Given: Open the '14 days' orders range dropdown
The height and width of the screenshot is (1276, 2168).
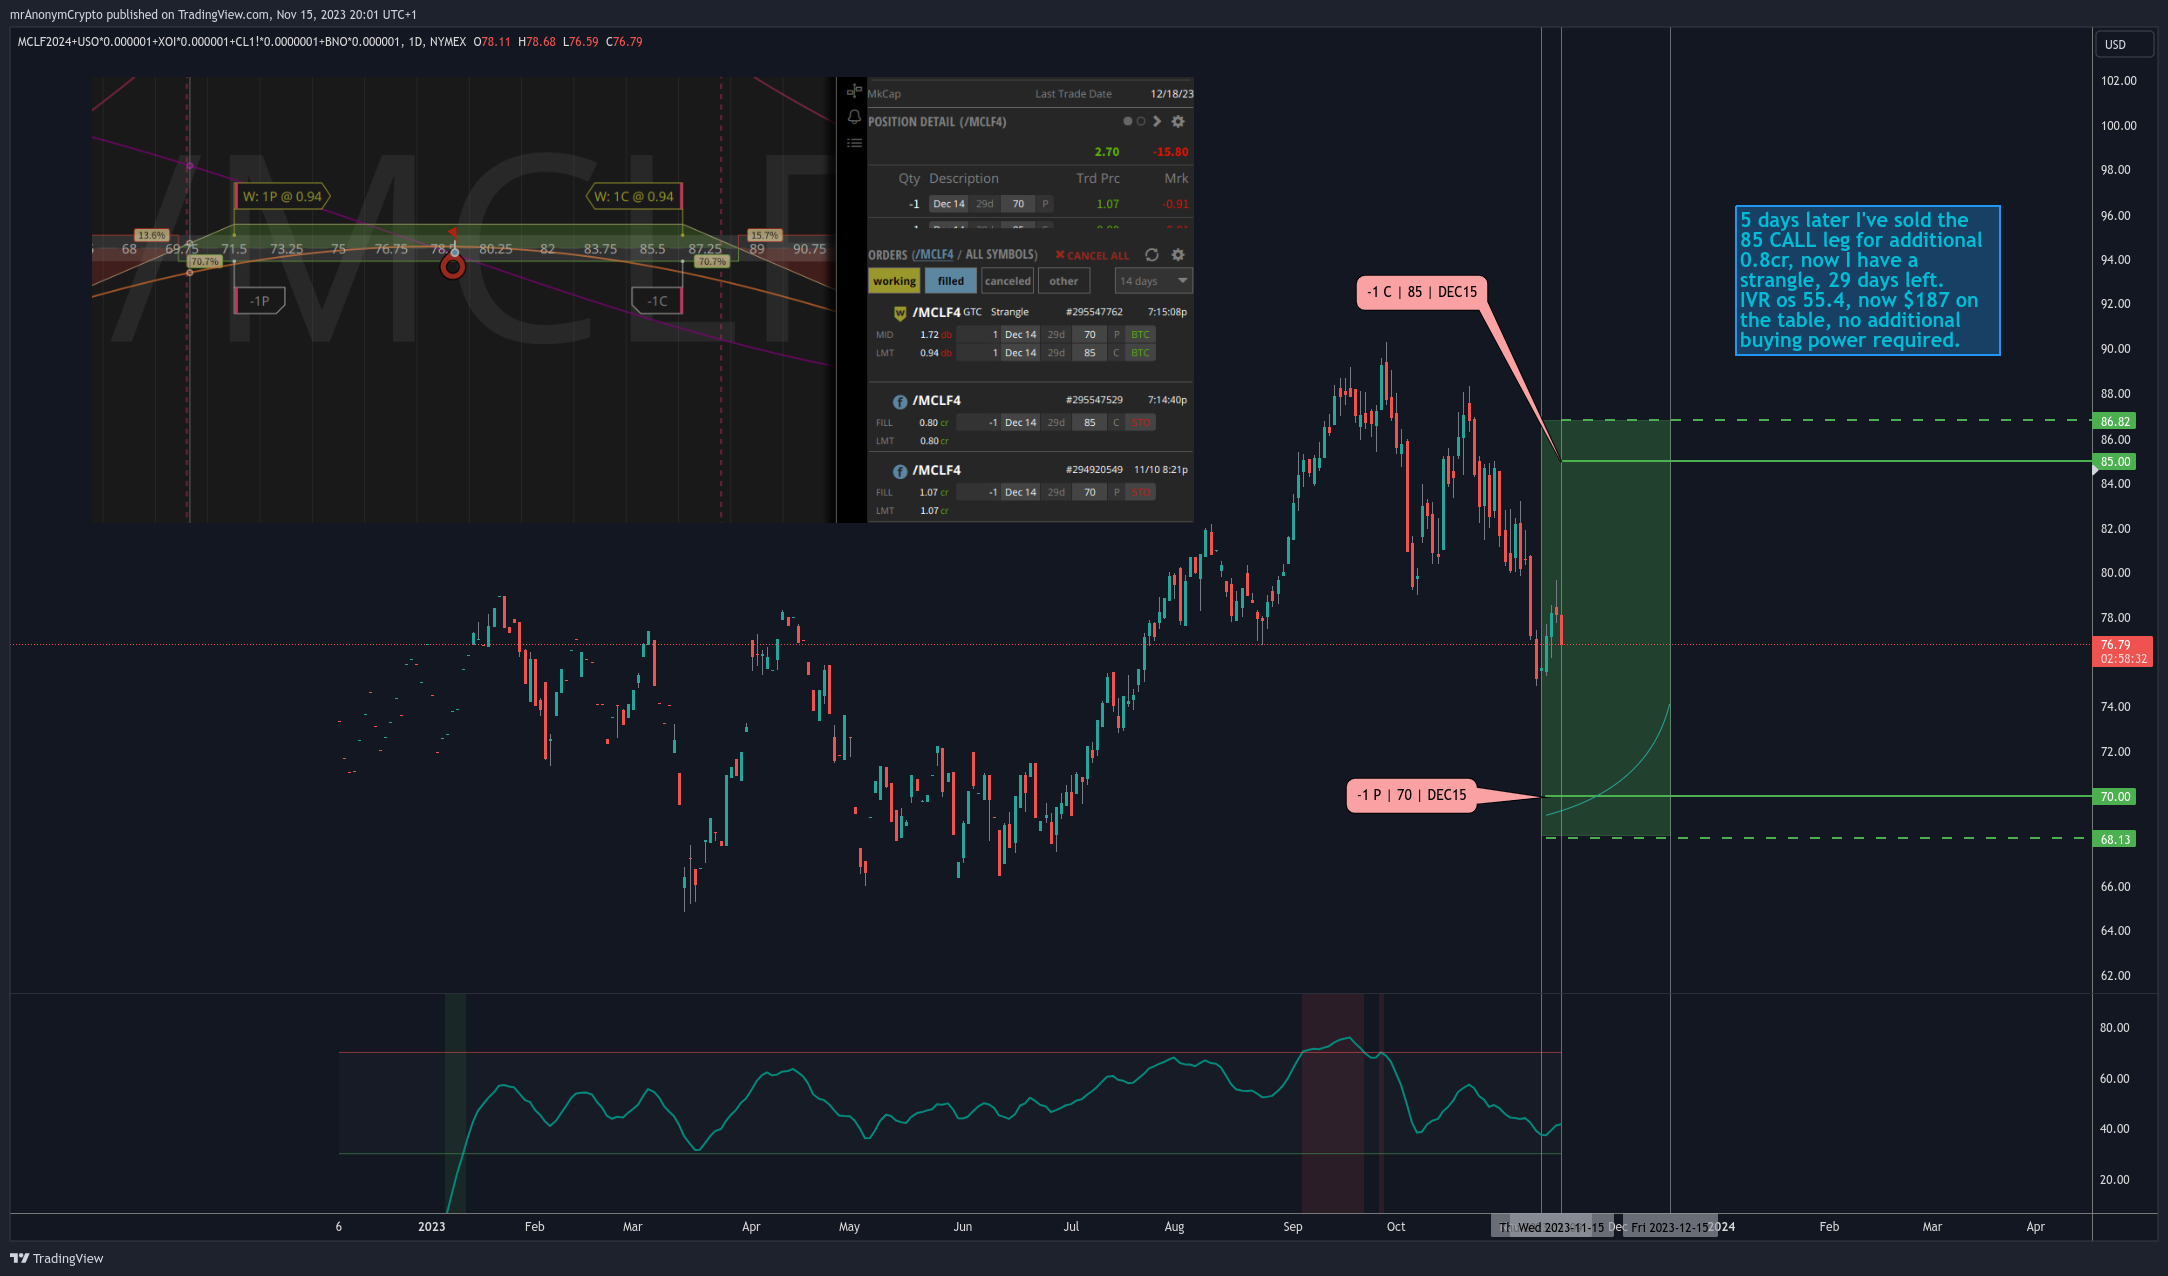Looking at the screenshot, I should pyautogui.click(x=1153, y=281).
